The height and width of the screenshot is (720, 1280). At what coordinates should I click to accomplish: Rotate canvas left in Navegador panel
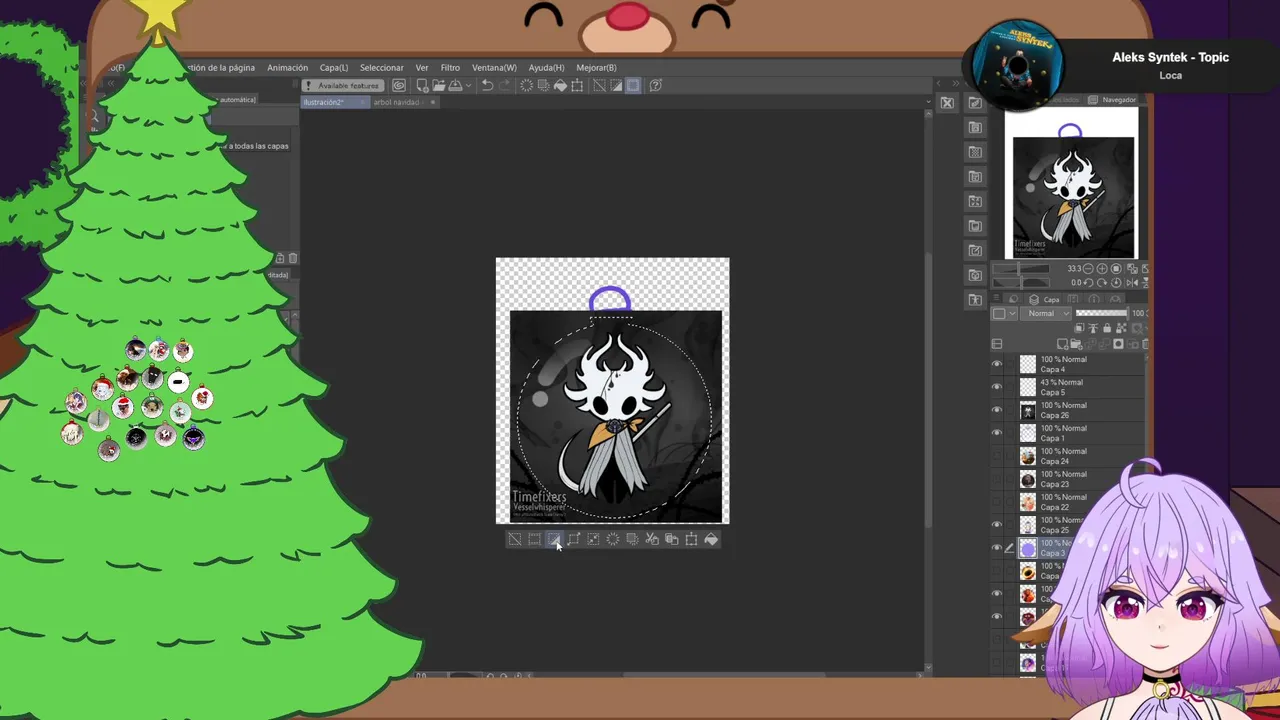click(x=1088, y=283)
